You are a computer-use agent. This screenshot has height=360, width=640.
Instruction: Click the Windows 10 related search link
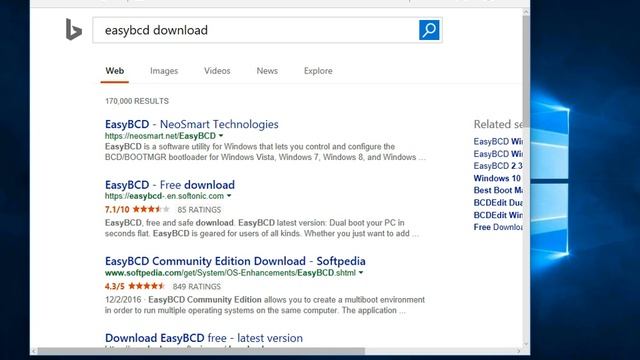click(x=497, y=178)
